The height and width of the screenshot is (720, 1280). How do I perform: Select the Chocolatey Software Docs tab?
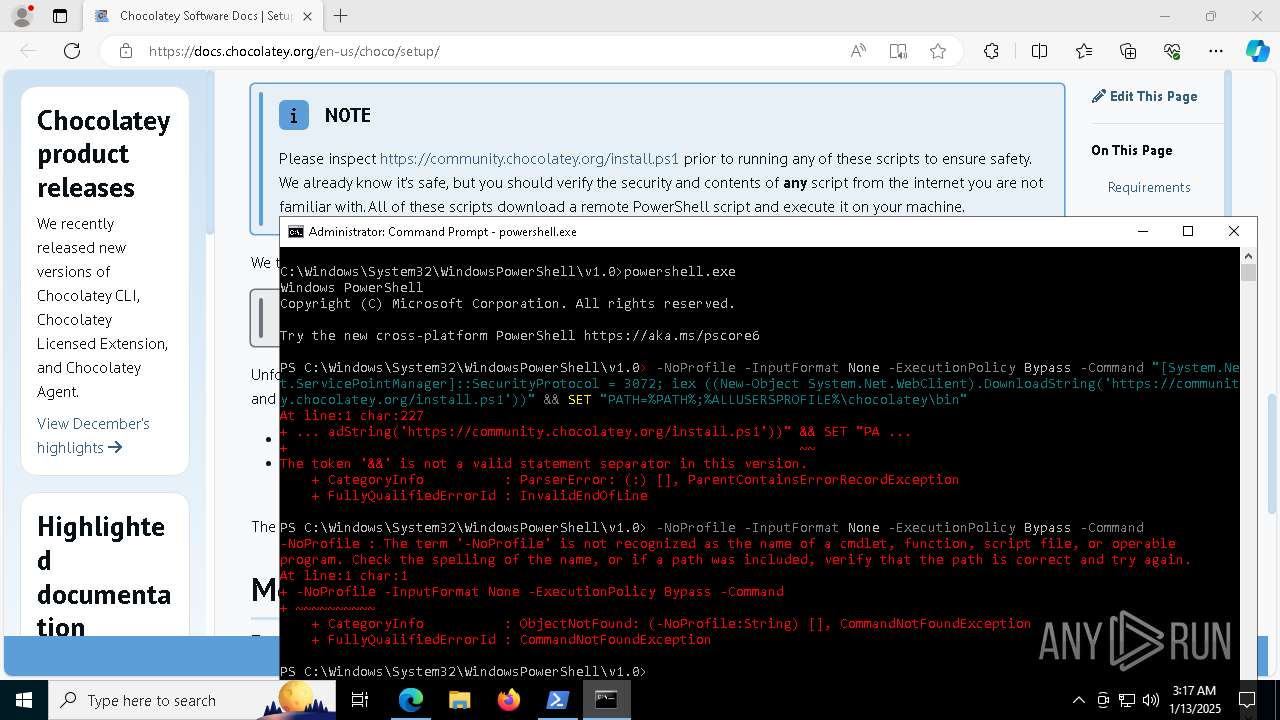(203, 16)
